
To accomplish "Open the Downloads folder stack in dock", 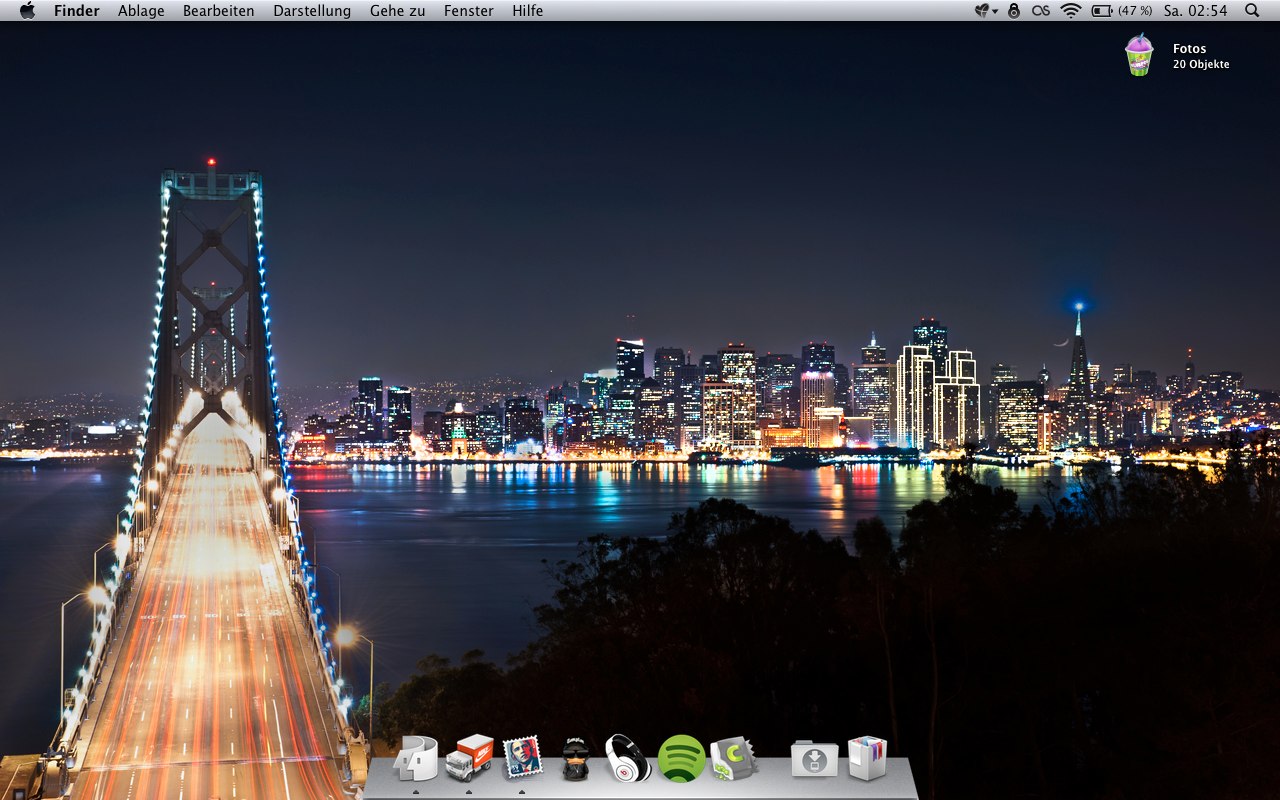I will 814,759.
